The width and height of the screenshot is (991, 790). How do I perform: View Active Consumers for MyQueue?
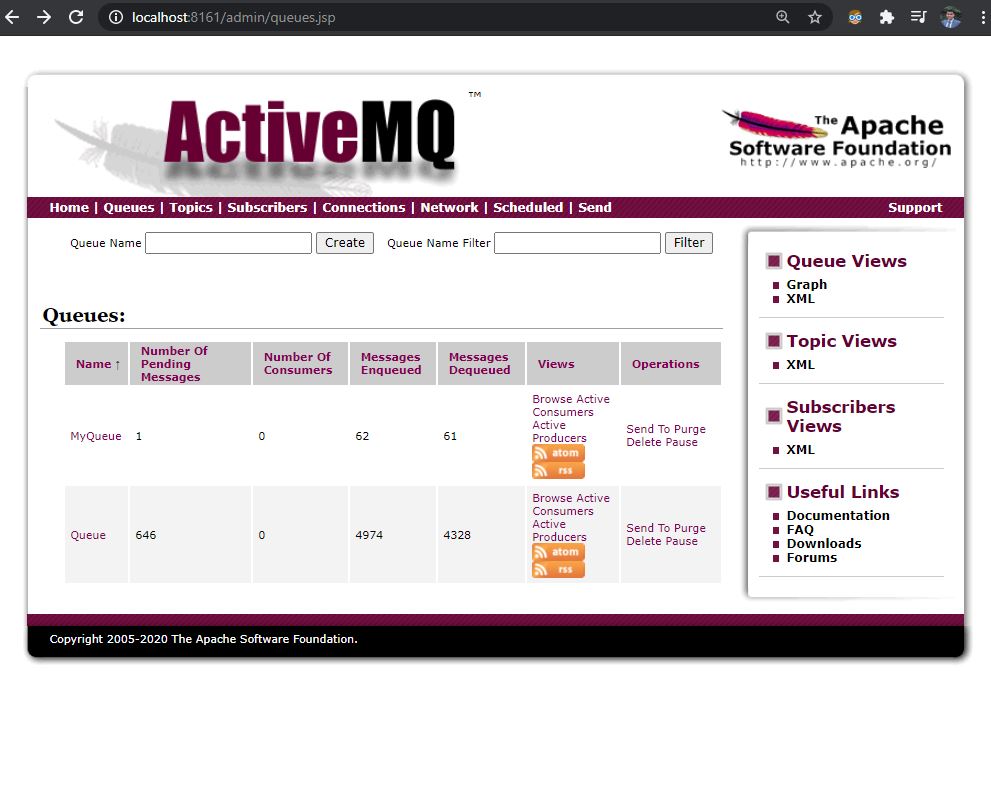(571, 405)
